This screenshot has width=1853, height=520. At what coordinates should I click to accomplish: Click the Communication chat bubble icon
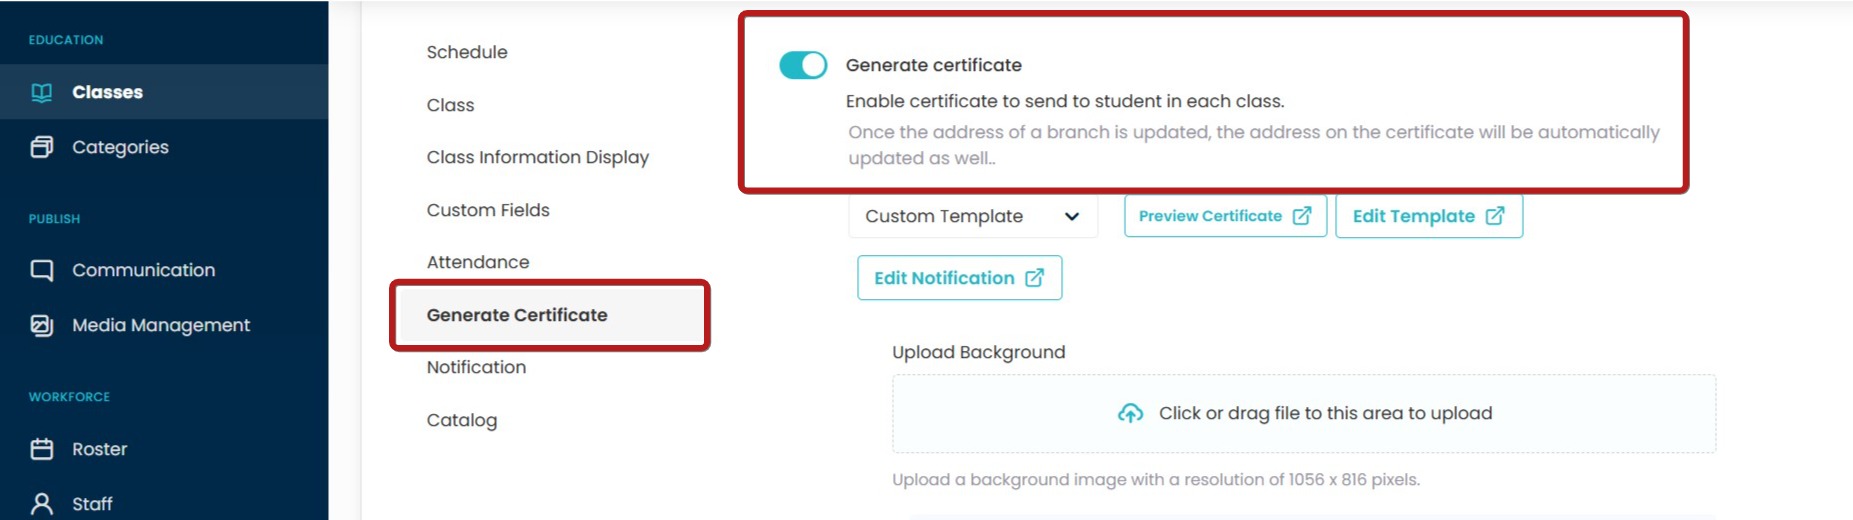tap(42, 270)
